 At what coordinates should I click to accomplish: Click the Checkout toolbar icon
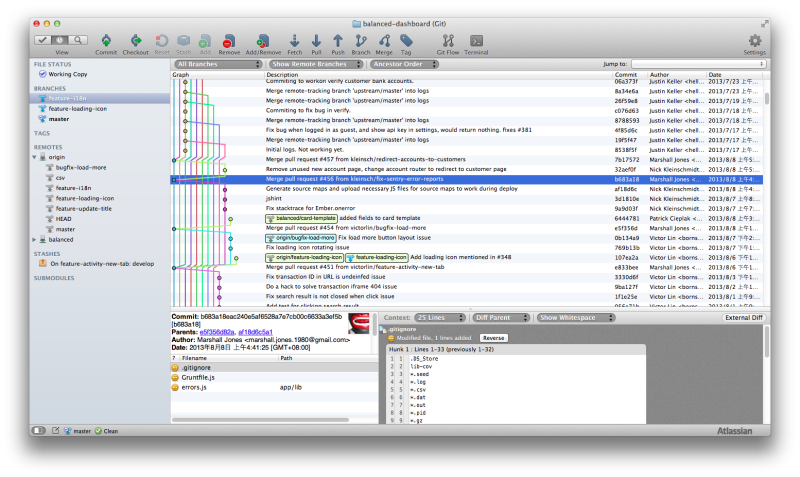coord(136,41)
